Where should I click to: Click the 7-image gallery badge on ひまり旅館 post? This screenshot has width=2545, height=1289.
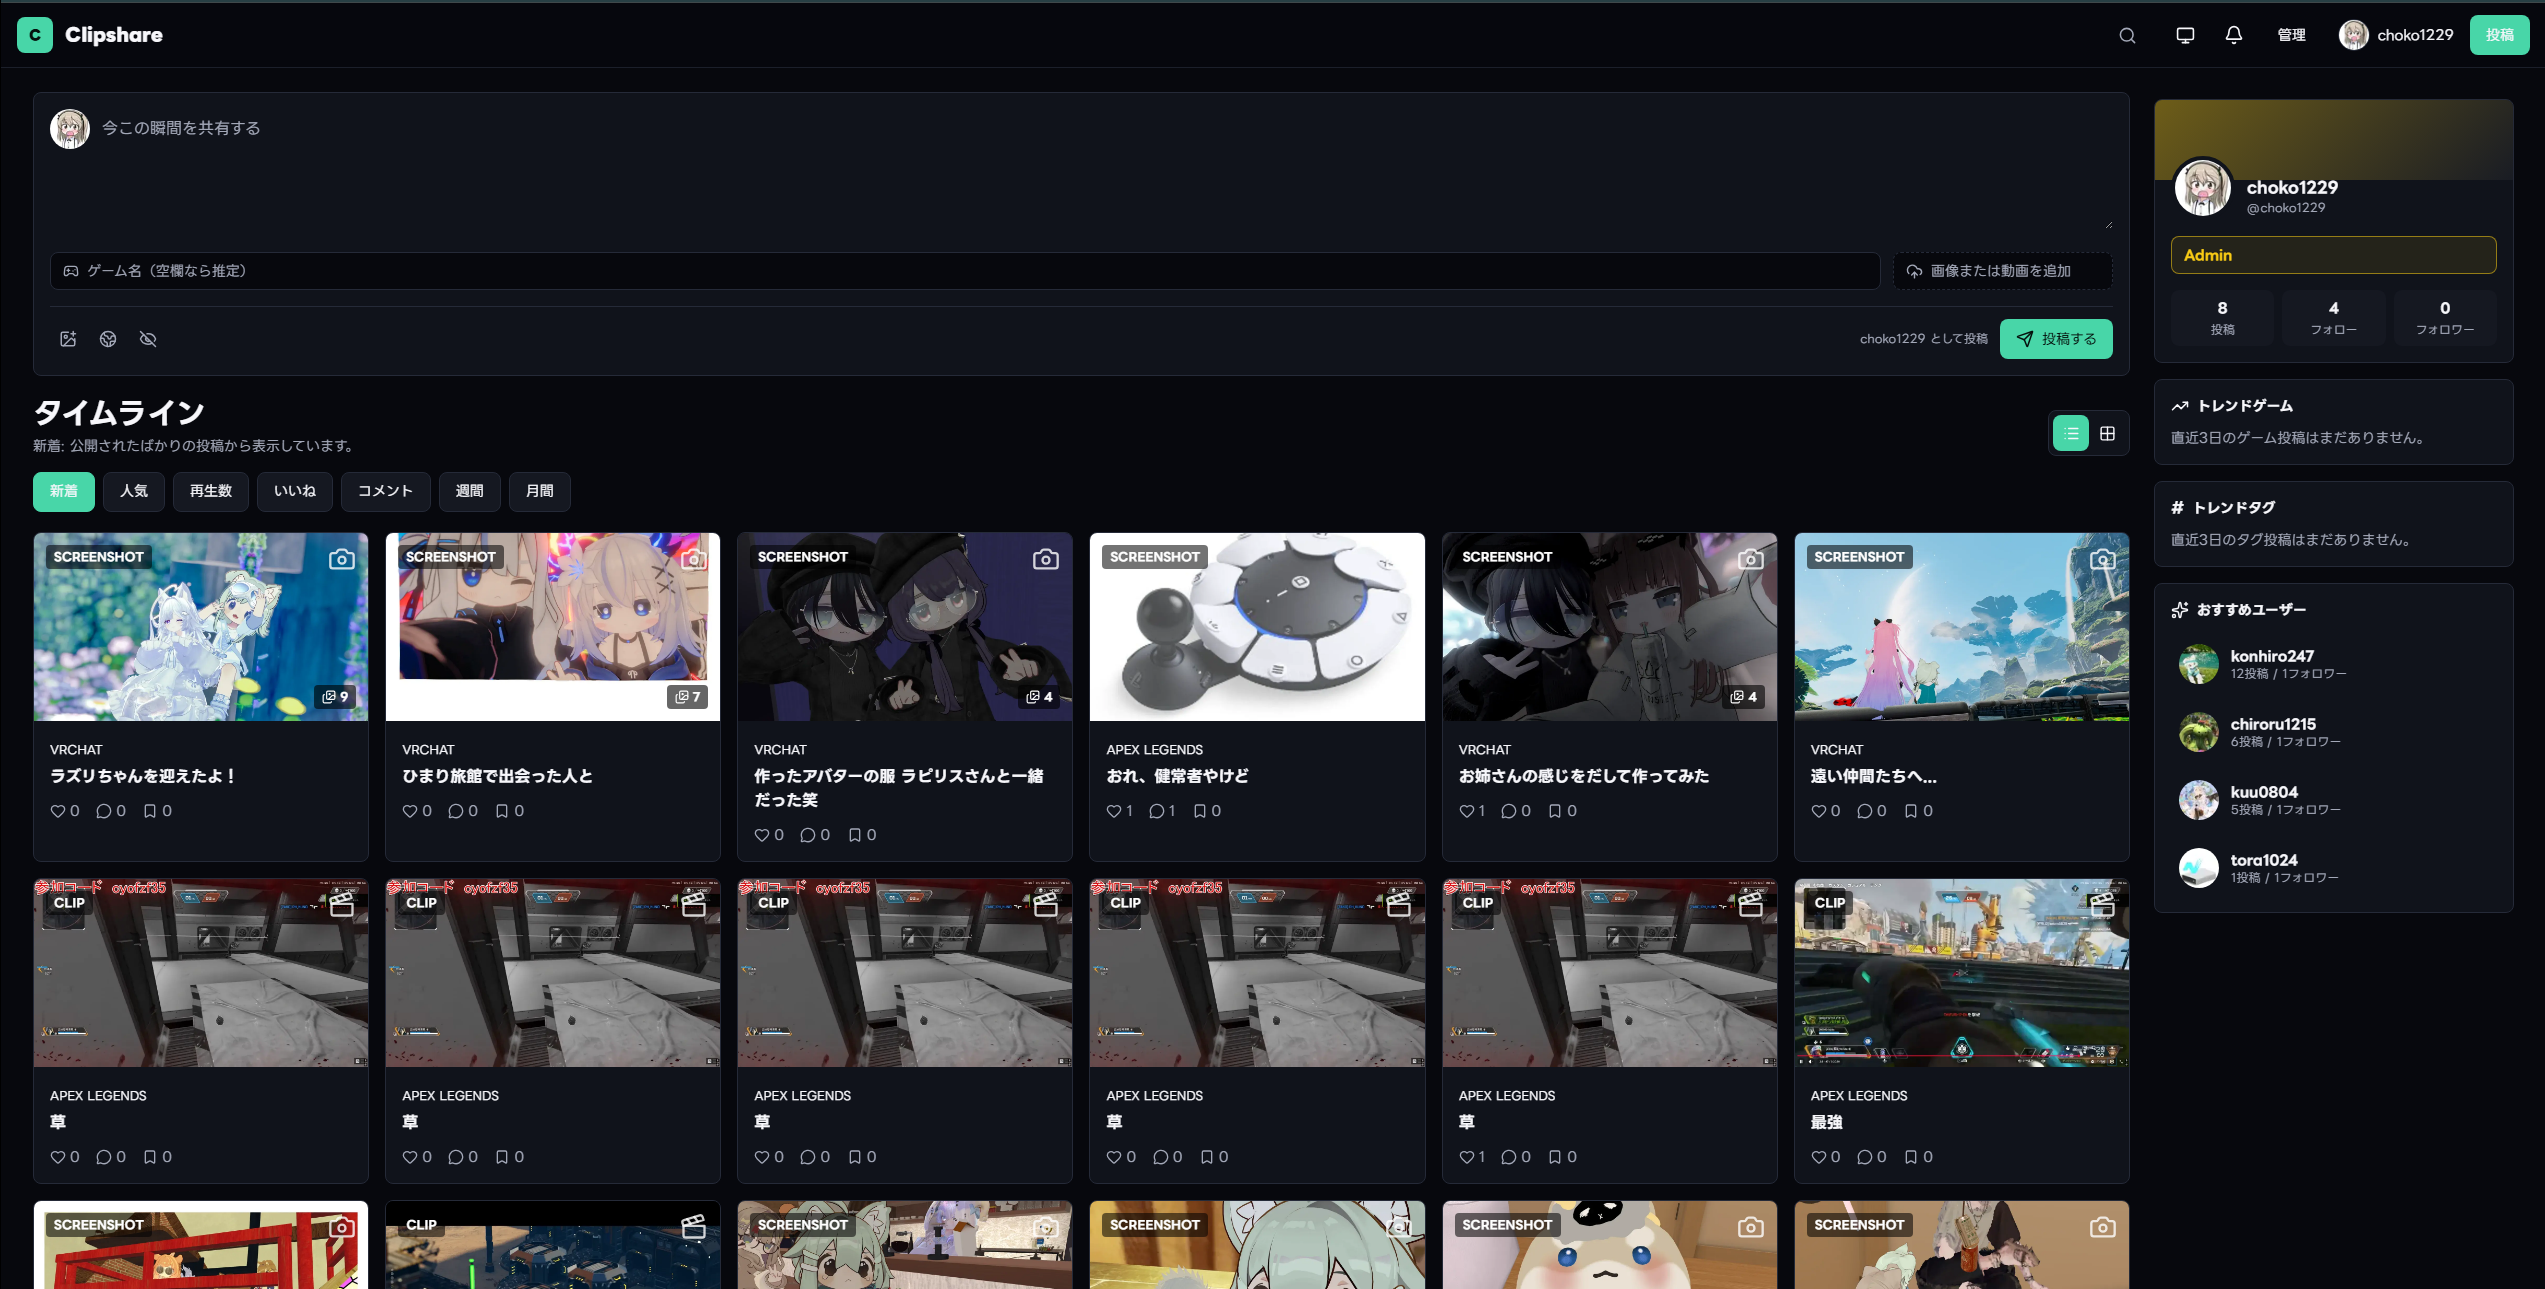688,697
